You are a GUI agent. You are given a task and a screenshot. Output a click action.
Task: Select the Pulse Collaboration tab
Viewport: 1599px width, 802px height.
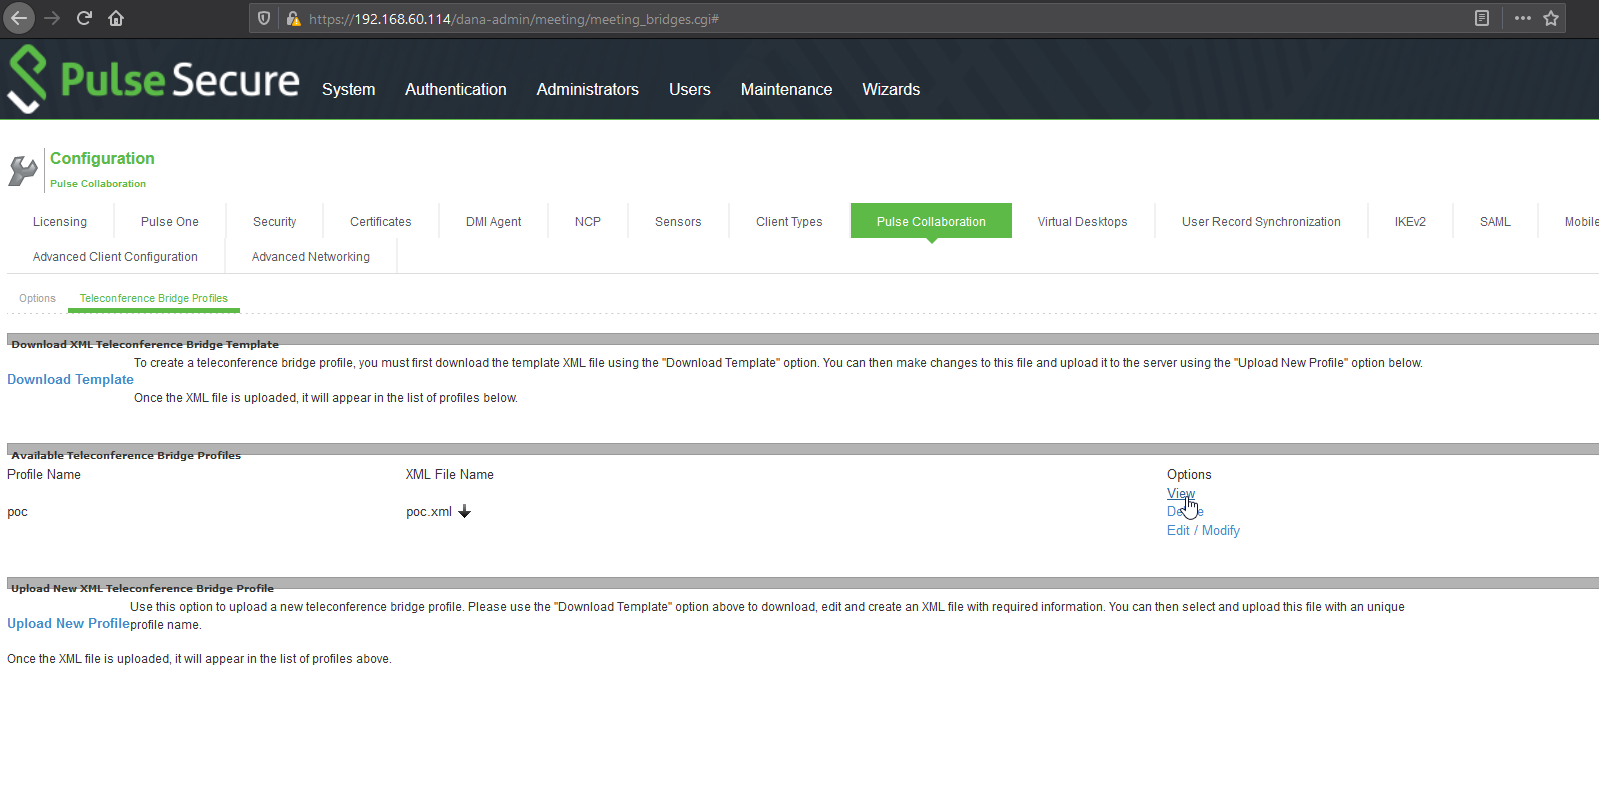point(931,221)
